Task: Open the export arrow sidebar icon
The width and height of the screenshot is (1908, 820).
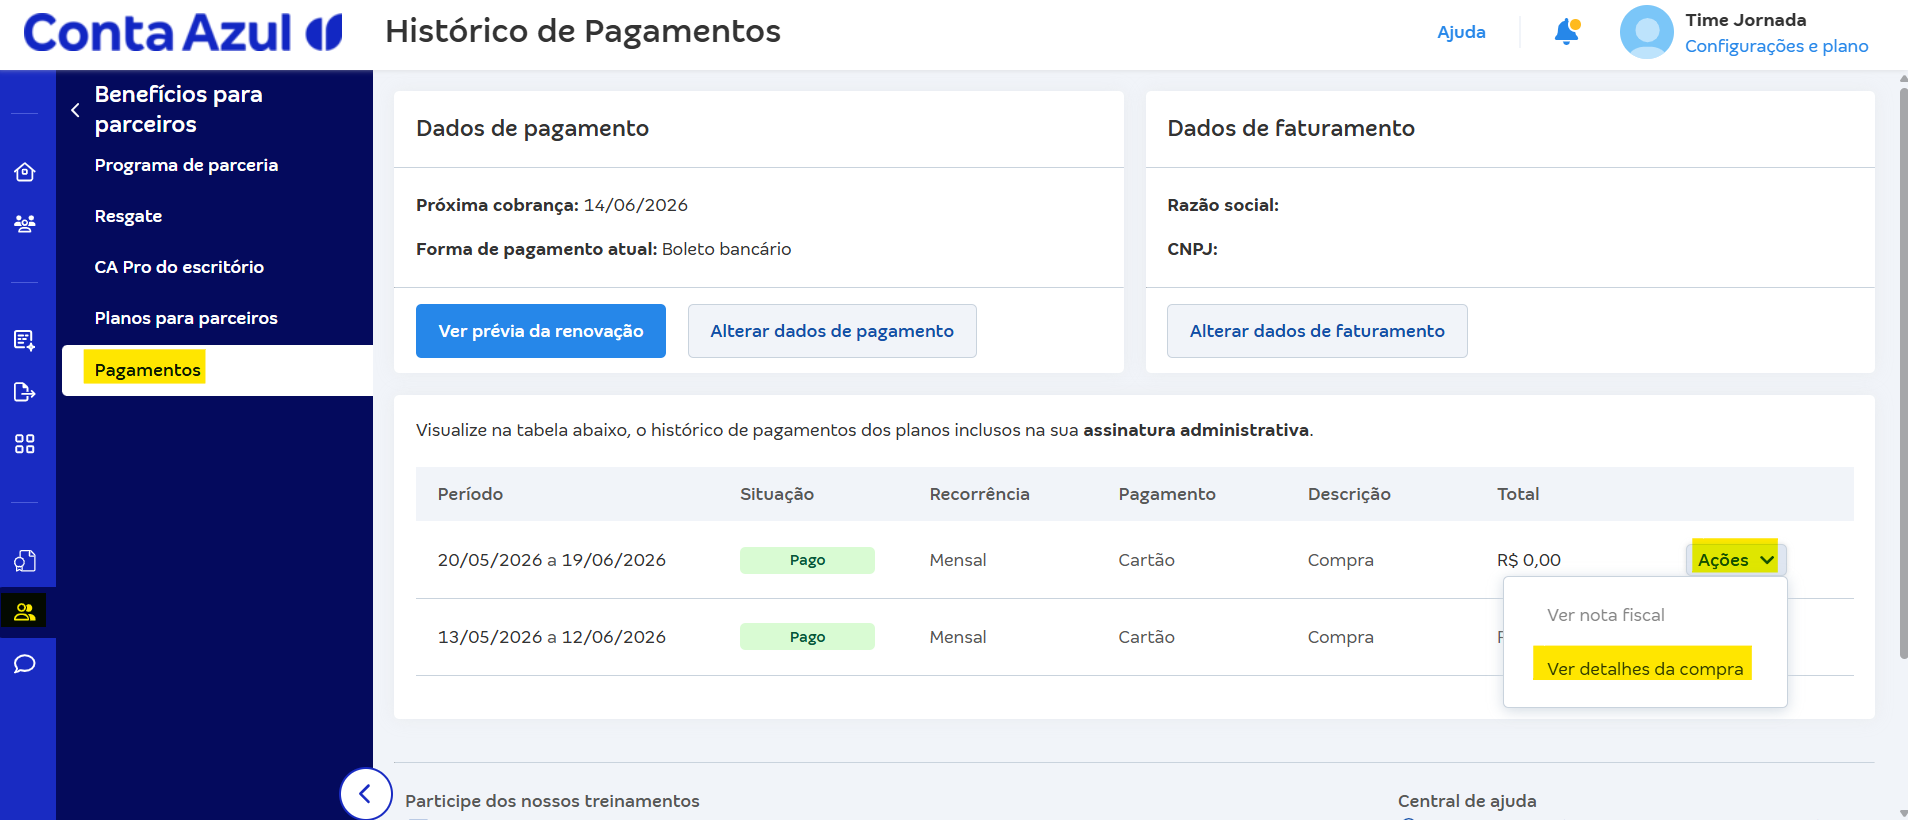Action: point(25,392)
